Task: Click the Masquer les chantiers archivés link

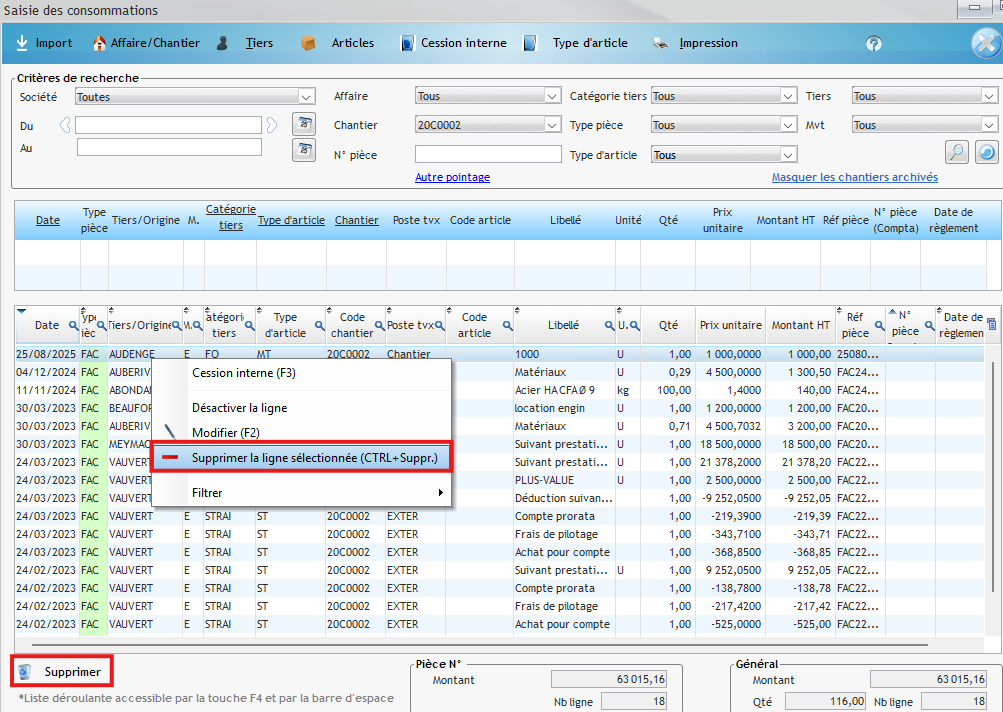Action: 854,177
